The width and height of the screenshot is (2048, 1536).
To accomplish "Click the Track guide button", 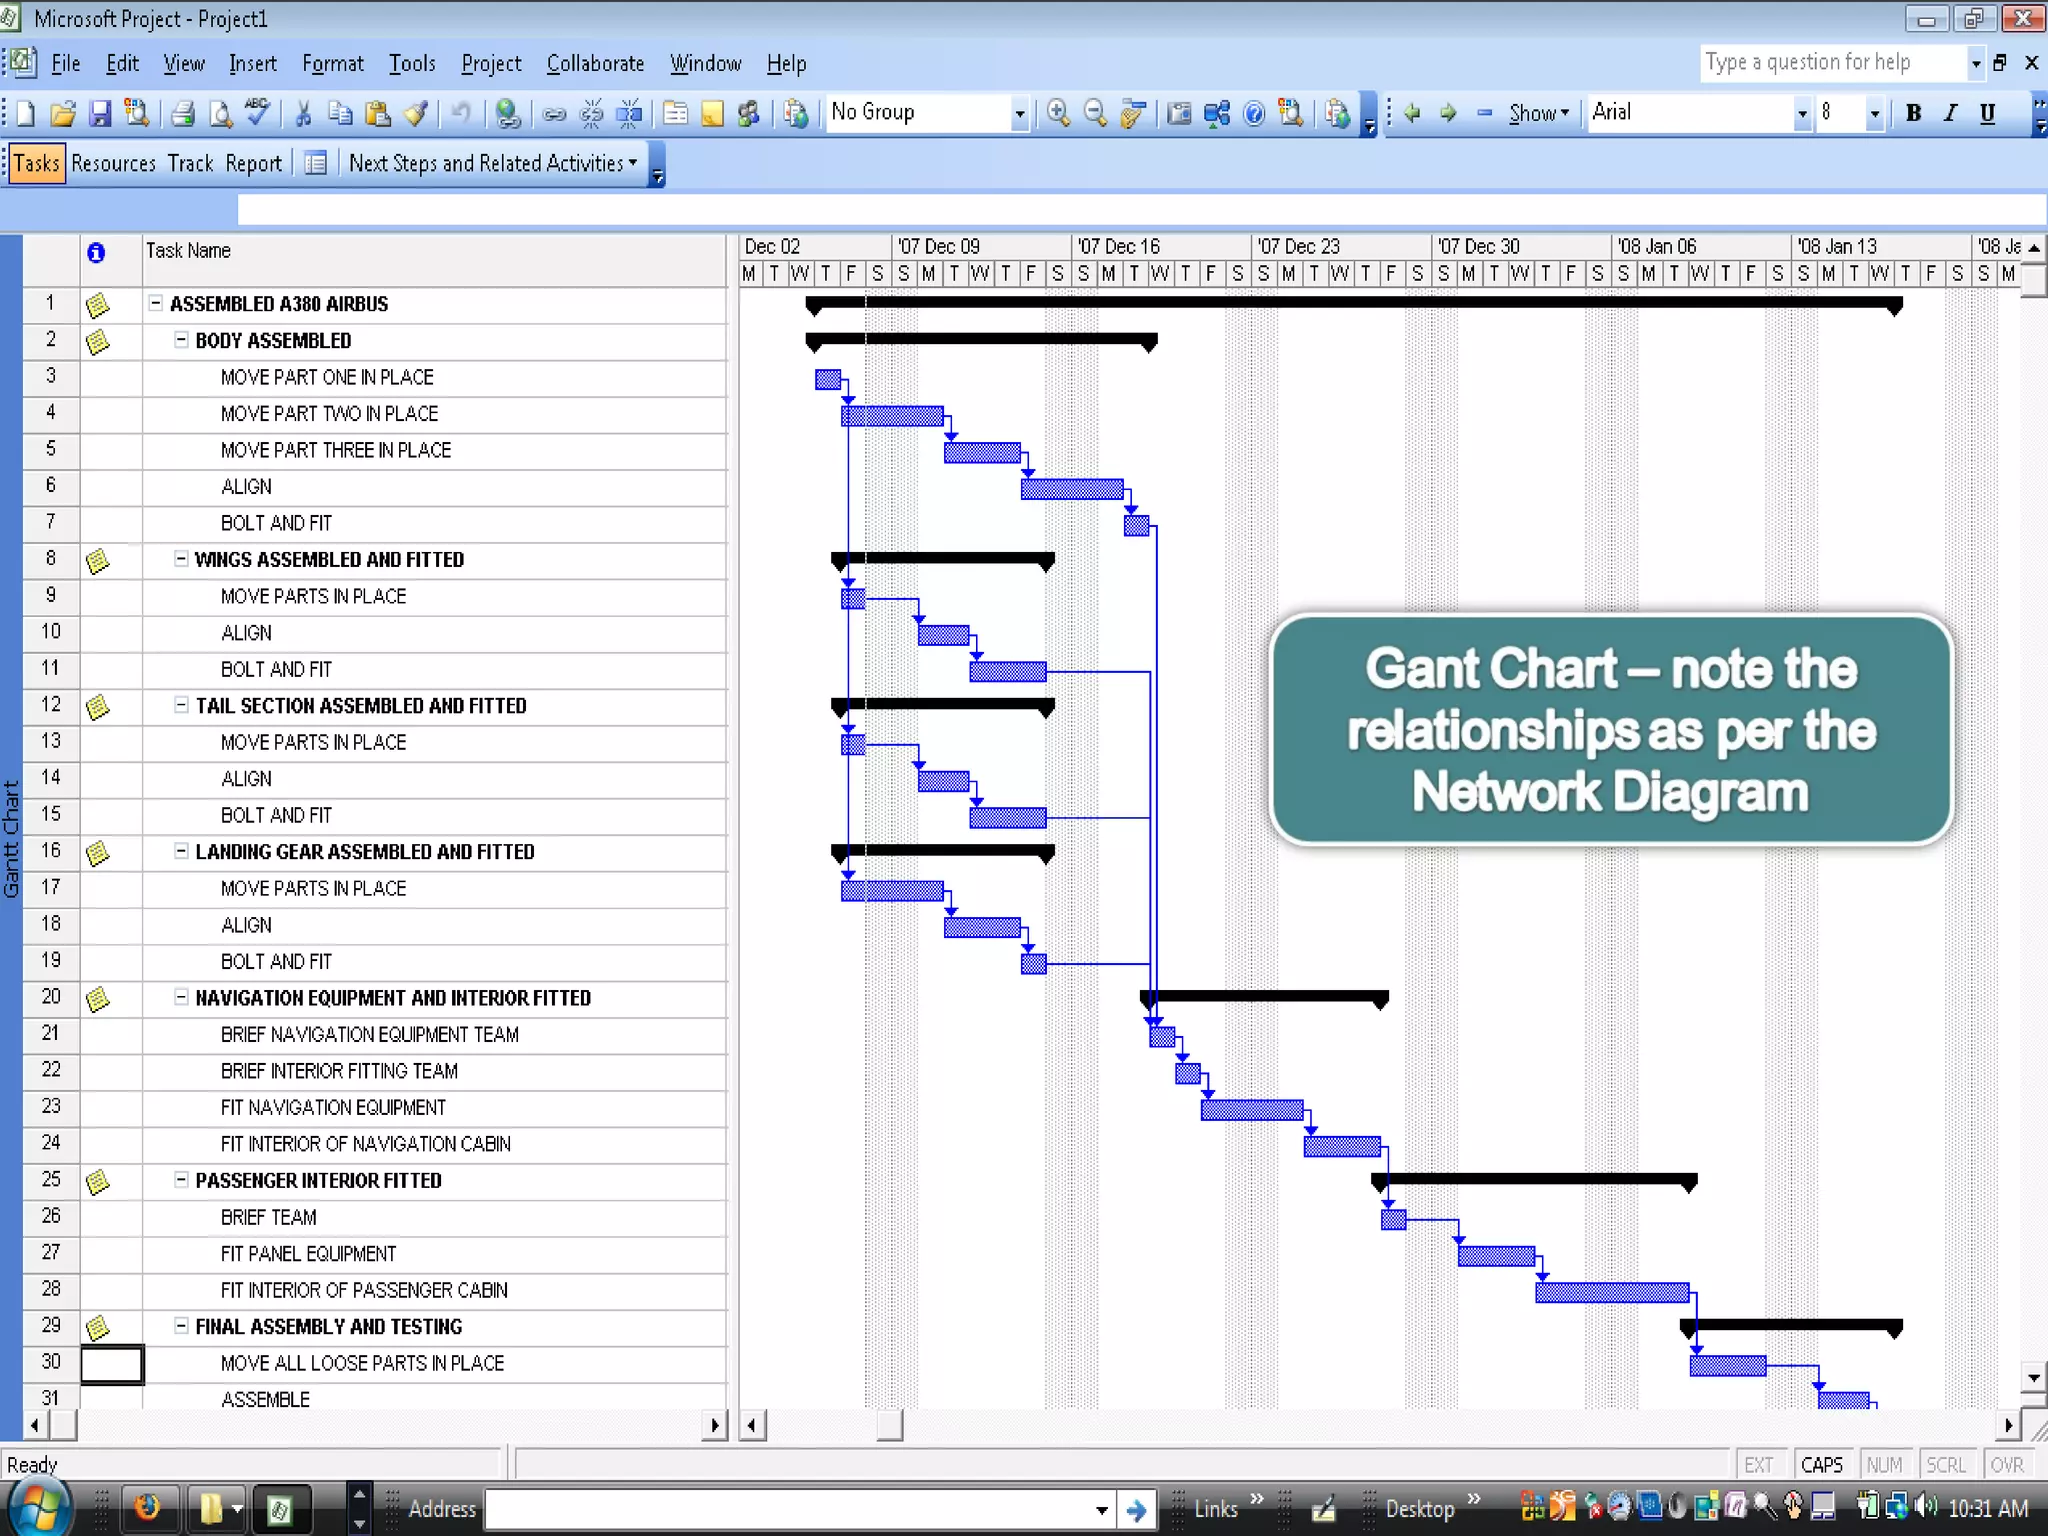I will [x=190, y=163].
